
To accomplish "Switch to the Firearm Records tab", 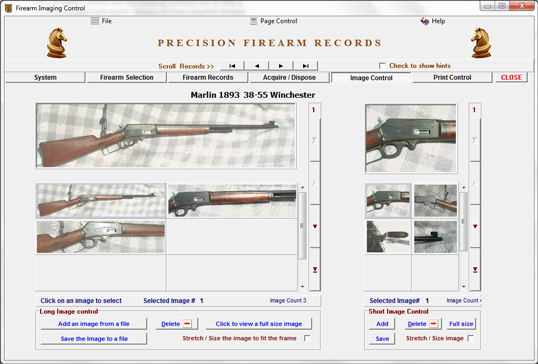I will tap(208, 78).
